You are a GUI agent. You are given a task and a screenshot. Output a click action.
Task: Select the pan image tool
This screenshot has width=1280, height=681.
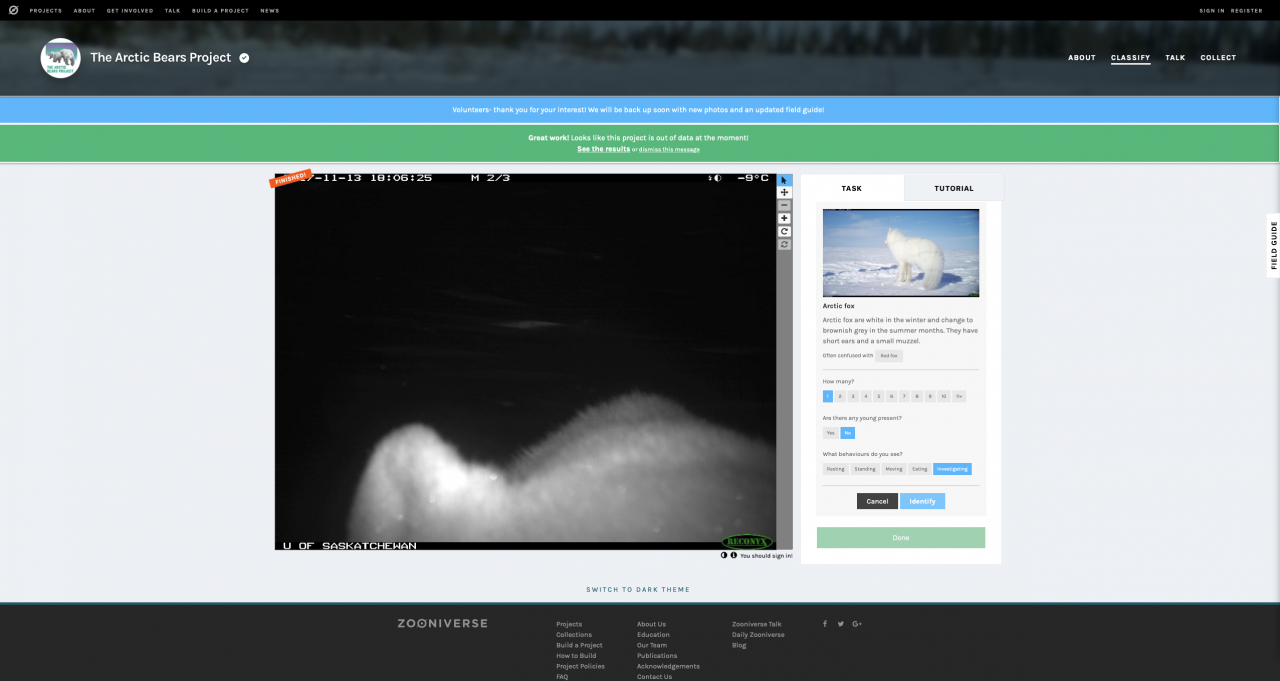(785, 192)
